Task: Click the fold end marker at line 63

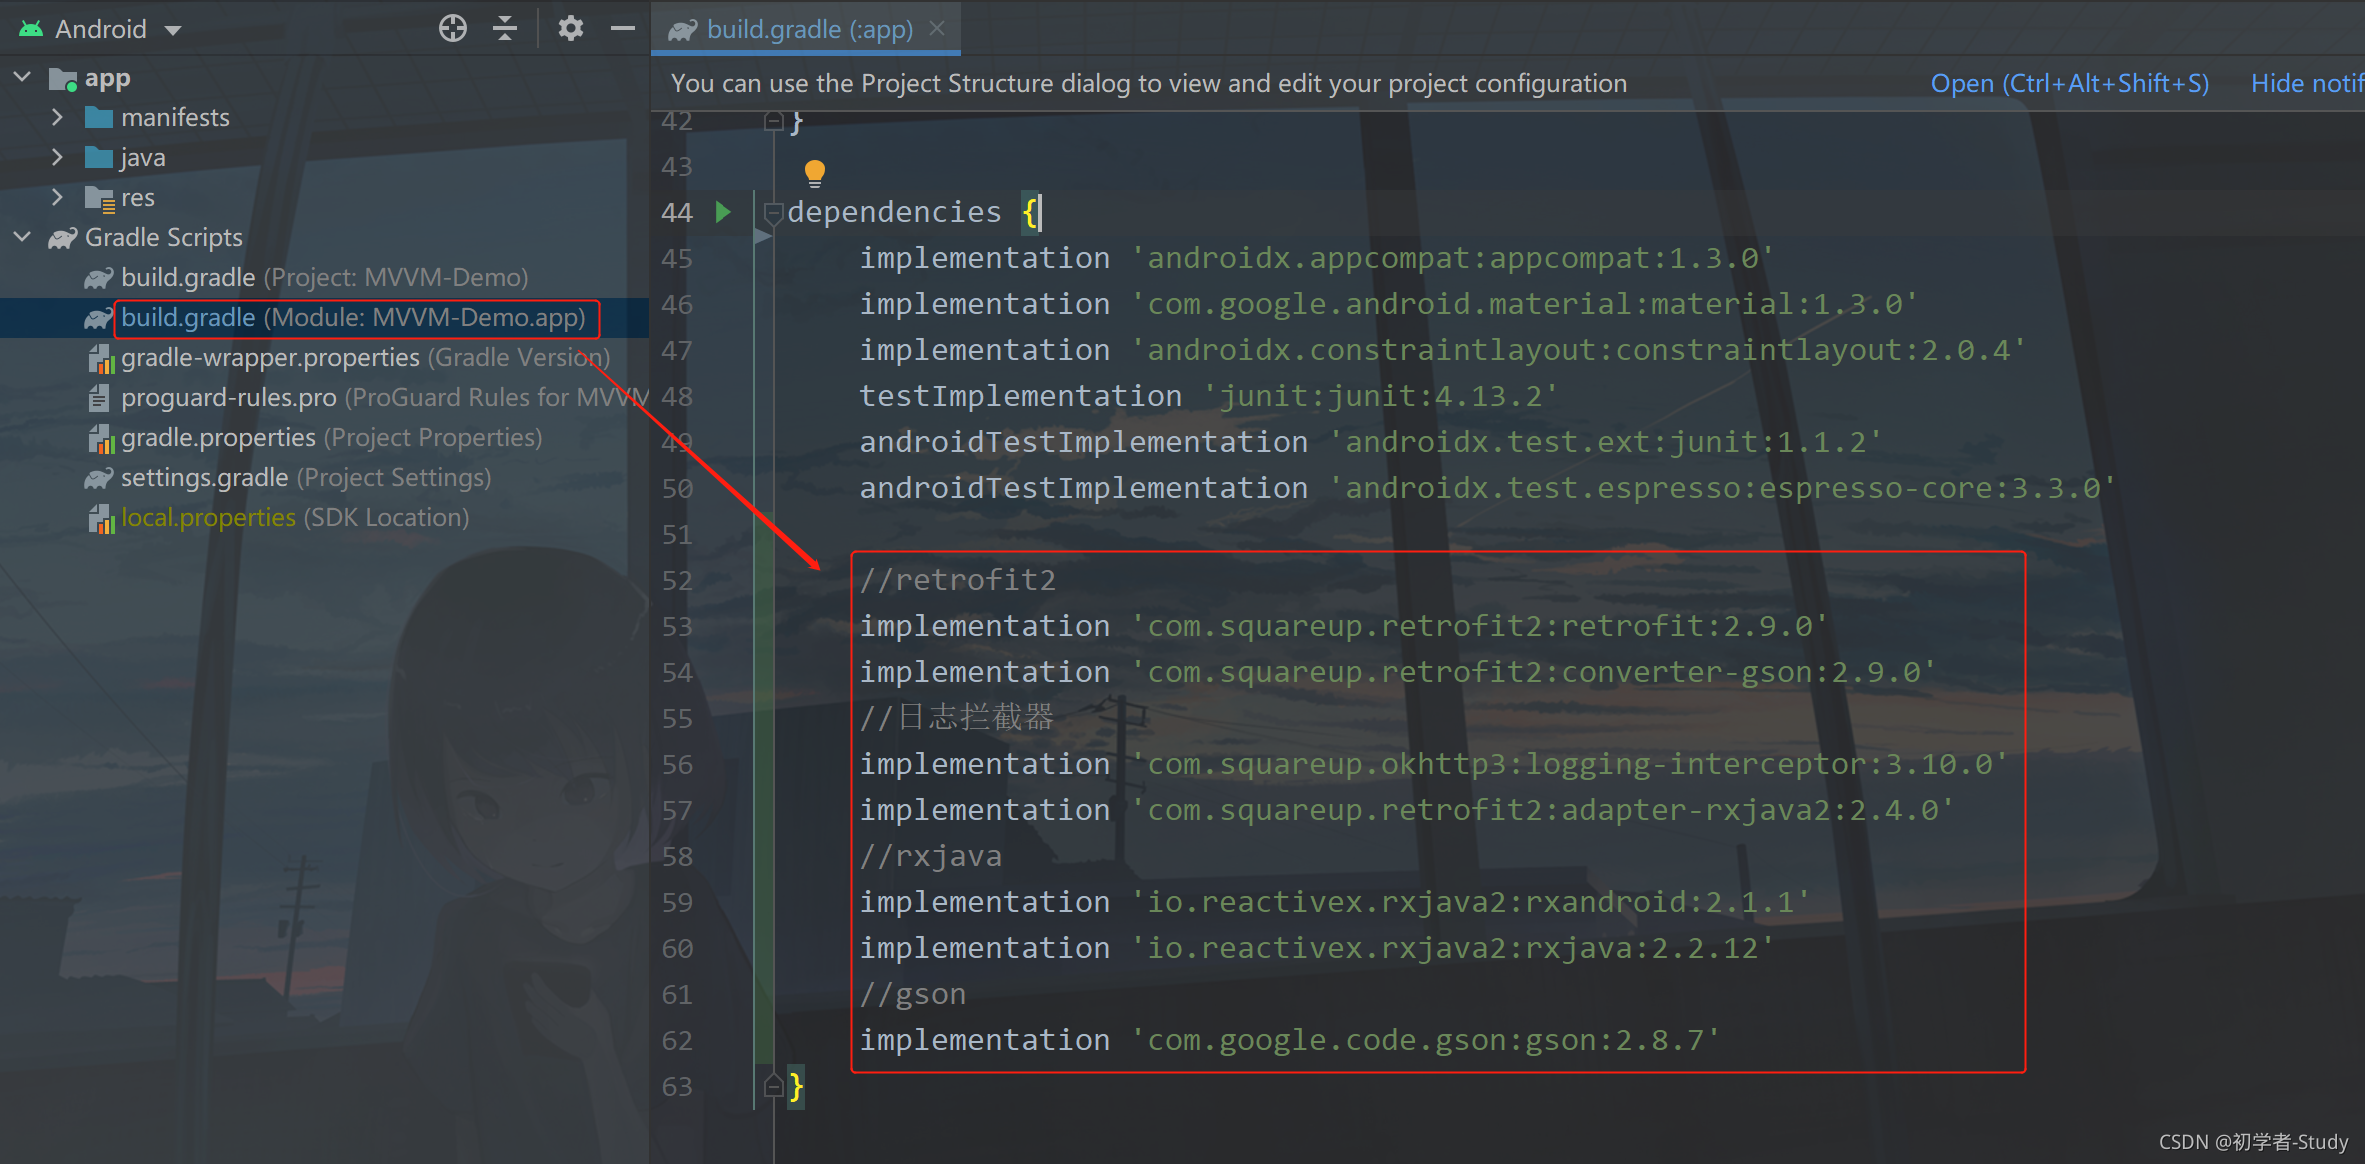Action: pos(773,1086)
